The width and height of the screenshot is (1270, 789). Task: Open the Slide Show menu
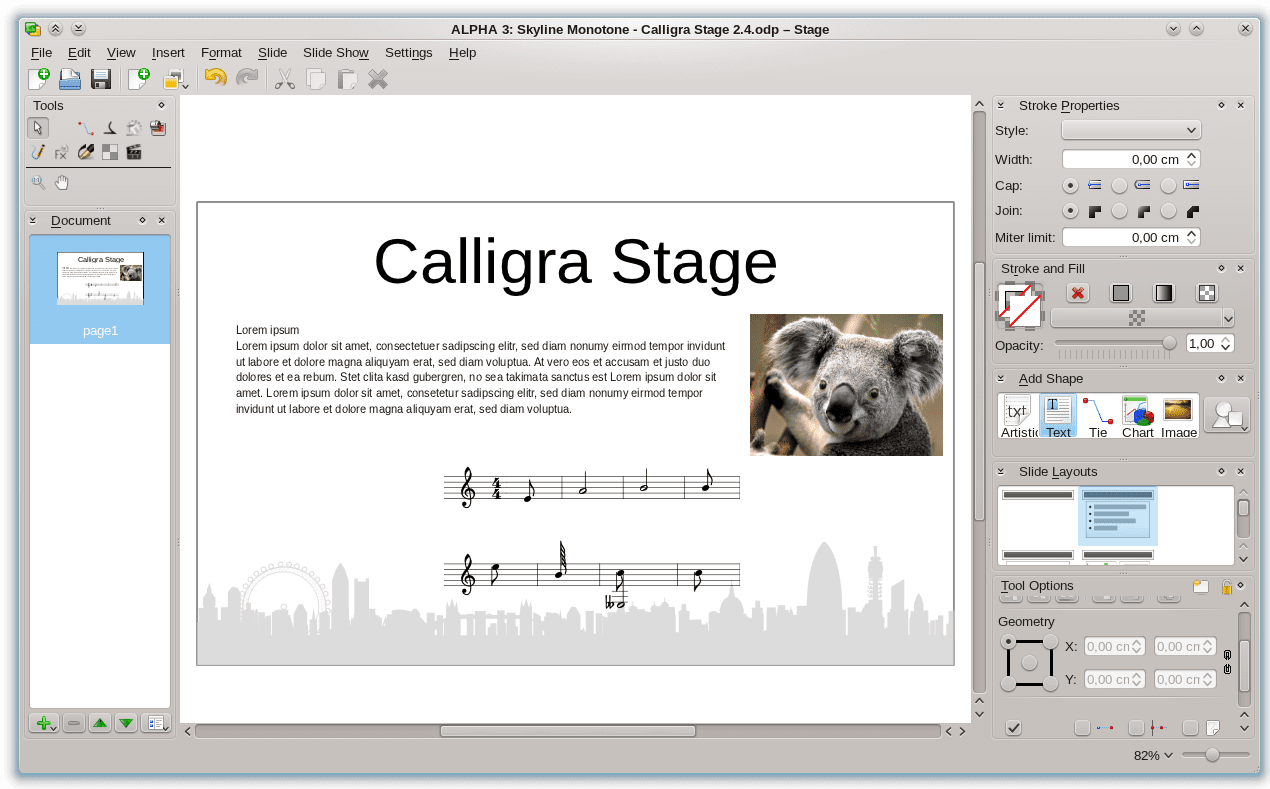335,52
